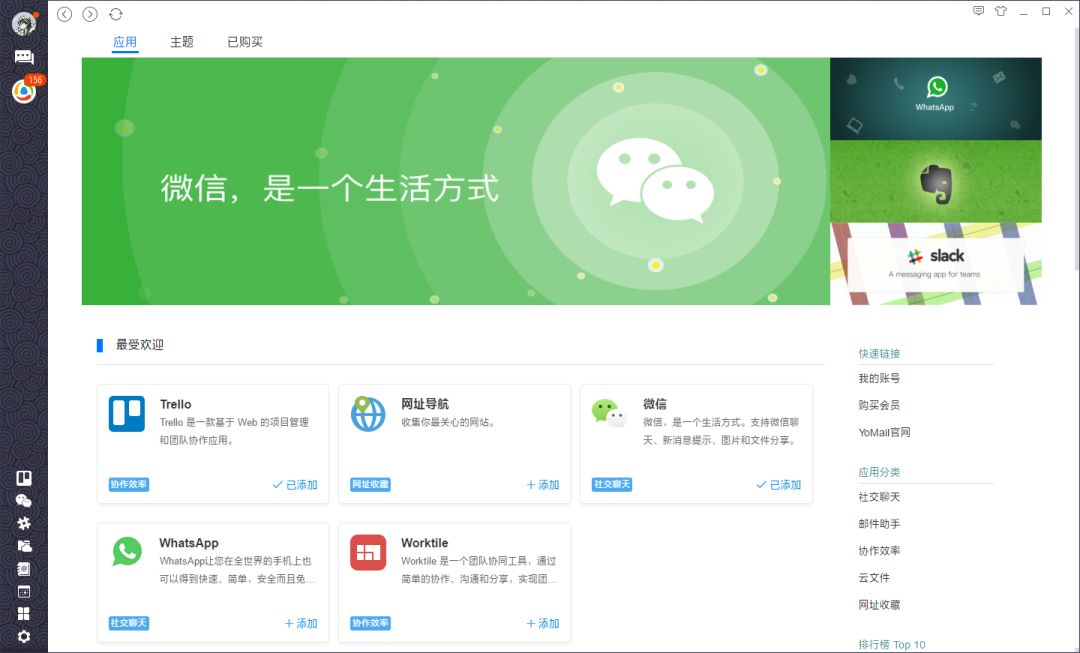Select 云文件 category
Viewport: 1080px width, 653px height.
(x=874, y=577)
